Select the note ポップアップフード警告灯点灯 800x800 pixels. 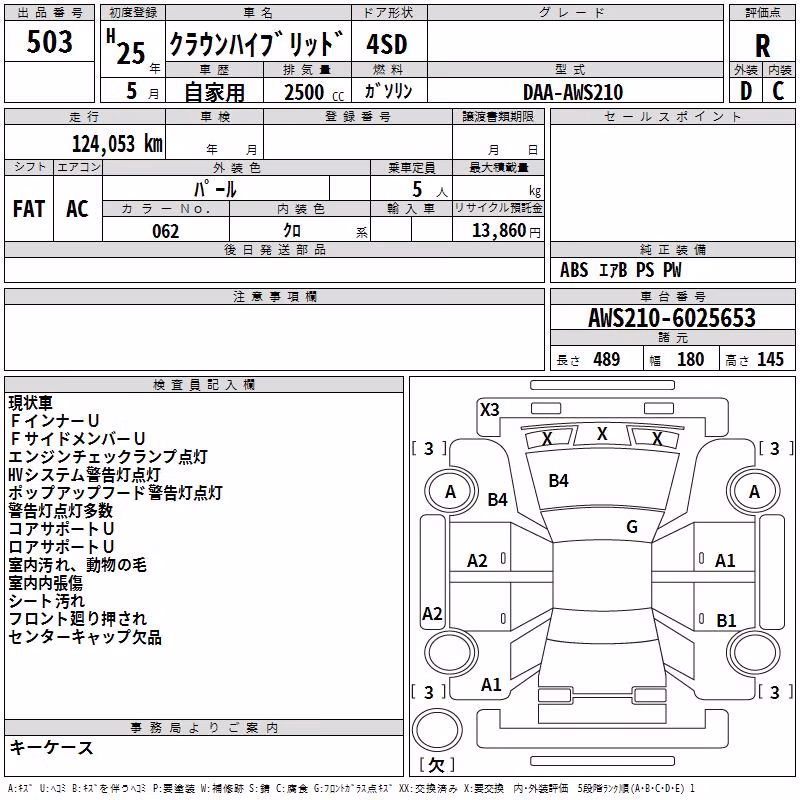[x=115, y=493]
